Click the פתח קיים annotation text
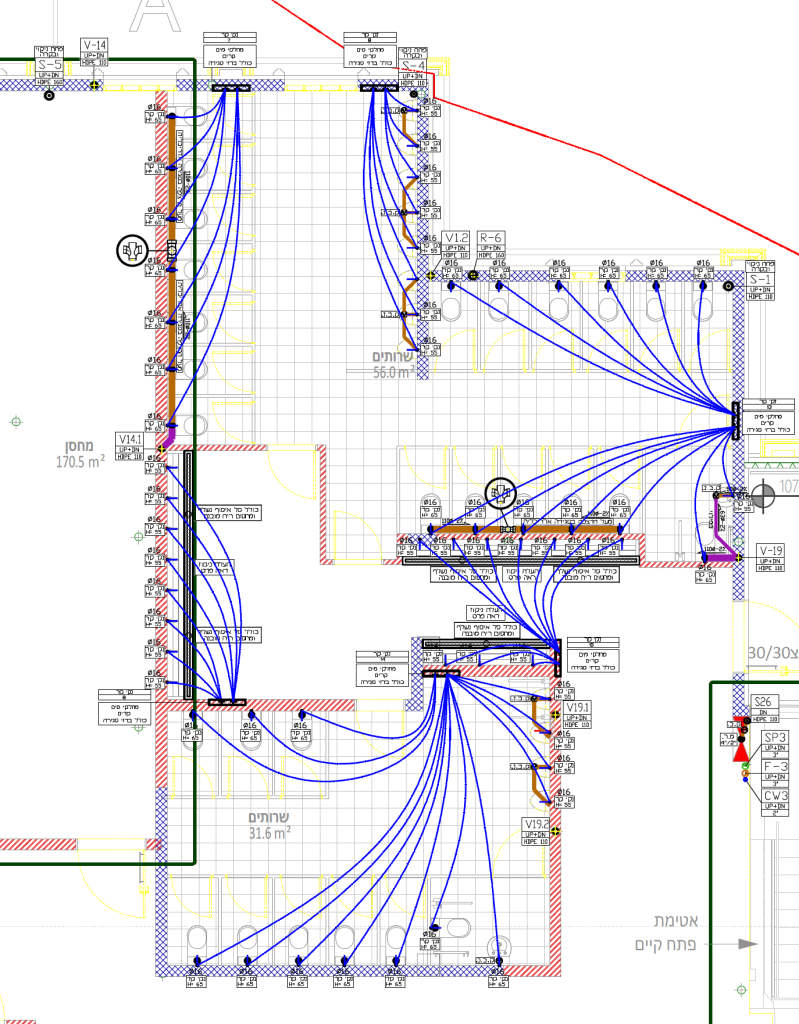Viewport: 799px width, 1024px height. pos(665,944)
